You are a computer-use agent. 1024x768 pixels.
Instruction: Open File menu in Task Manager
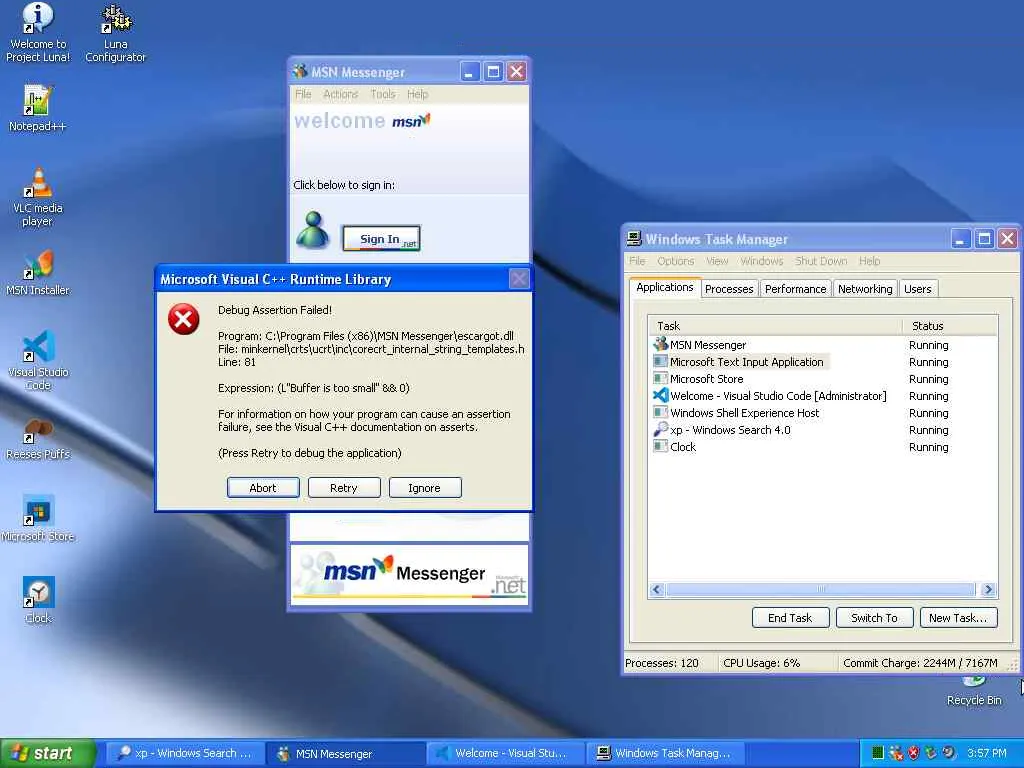637,261
